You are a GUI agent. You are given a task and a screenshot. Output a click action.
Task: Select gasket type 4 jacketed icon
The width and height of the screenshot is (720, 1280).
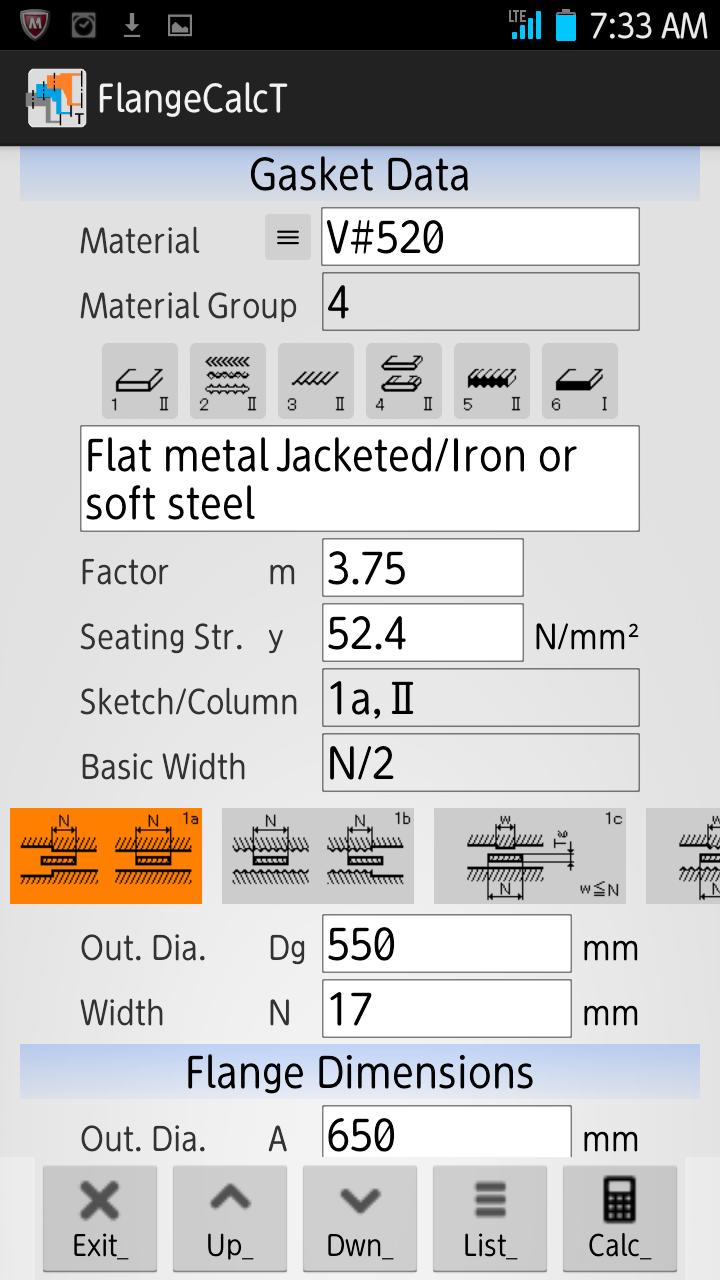[404, 381]
